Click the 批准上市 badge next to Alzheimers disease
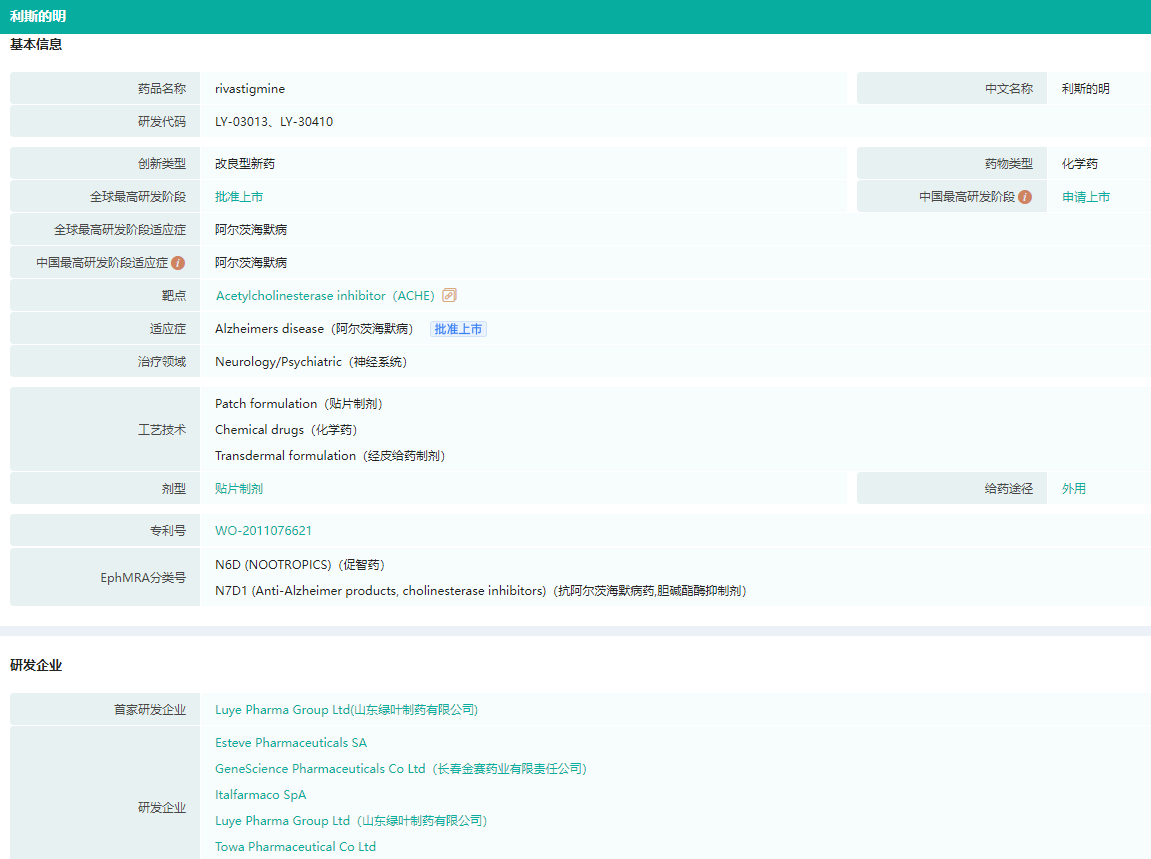The height and width of the screenshot is (859, 1151). [x=458, y=329]
